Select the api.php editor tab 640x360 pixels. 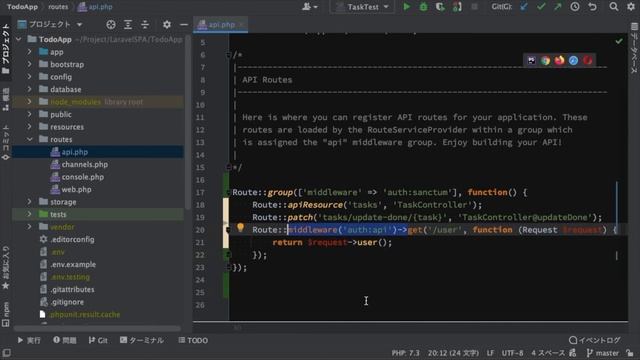coord(221,24)
